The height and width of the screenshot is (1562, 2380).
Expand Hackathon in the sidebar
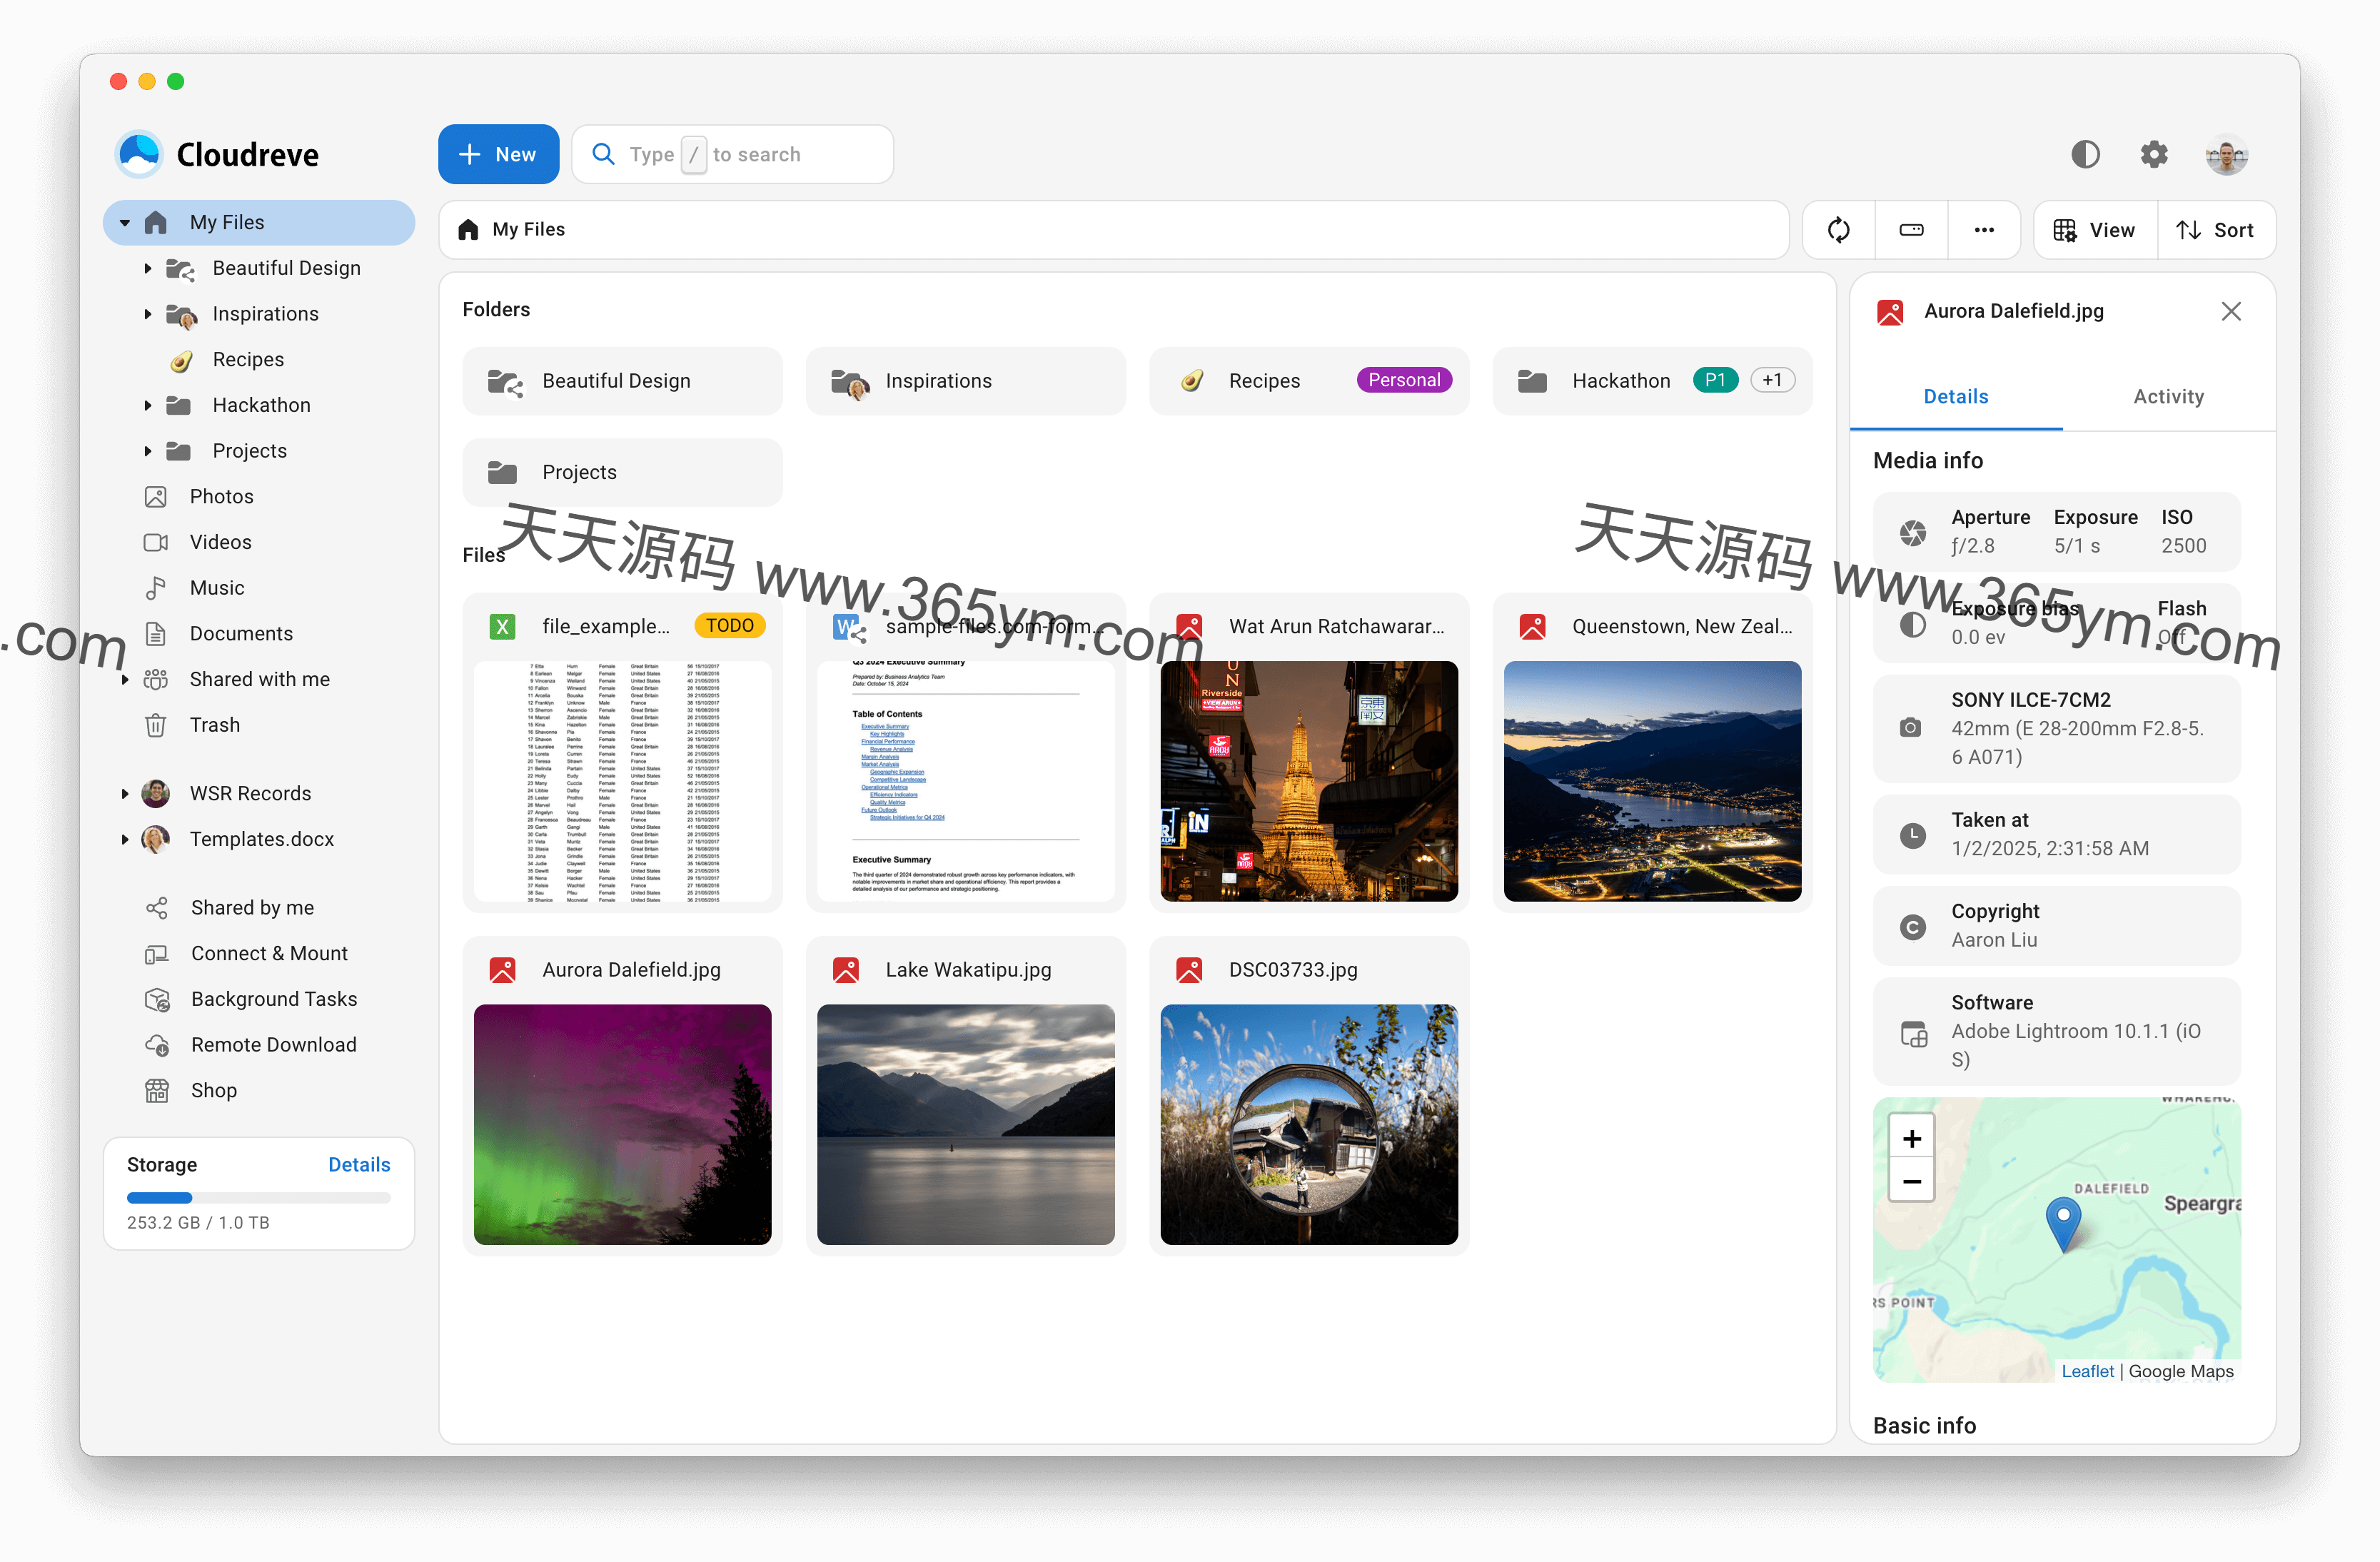tap(148, 405)
